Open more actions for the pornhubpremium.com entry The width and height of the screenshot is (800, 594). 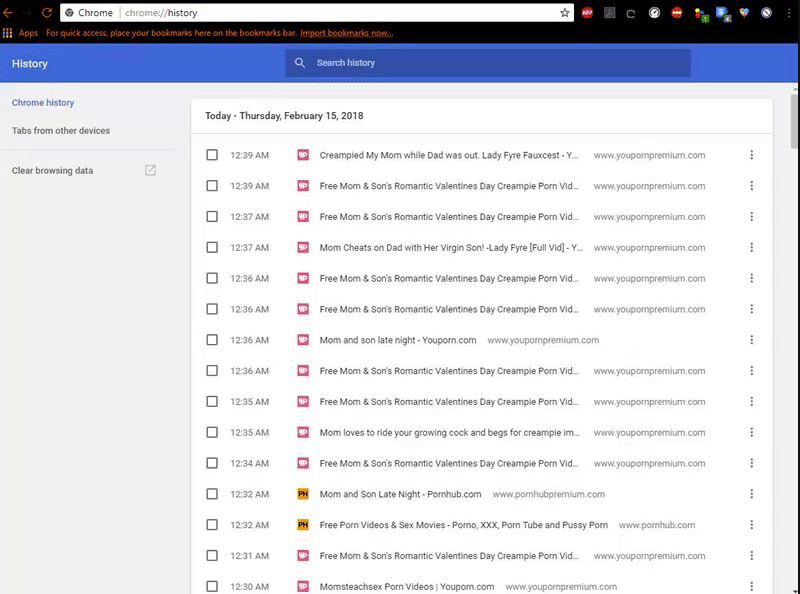coord(752,494)
